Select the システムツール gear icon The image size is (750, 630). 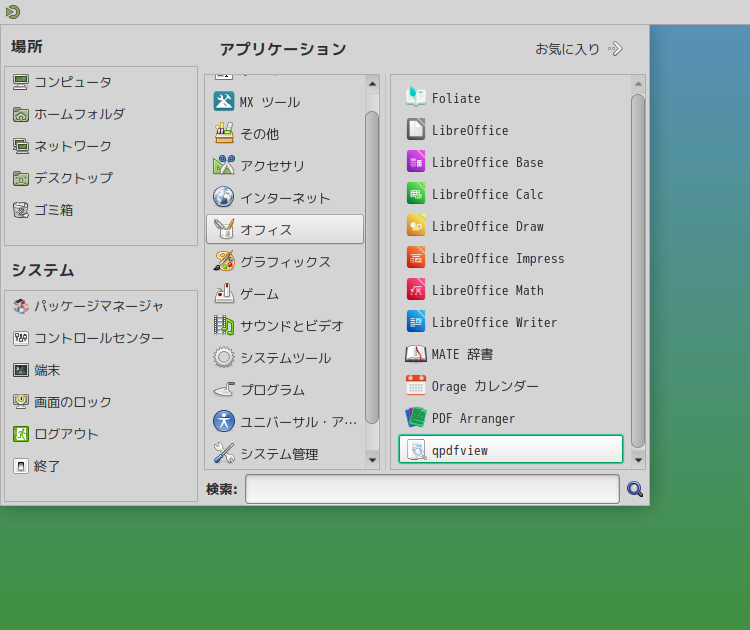(224, 357)
